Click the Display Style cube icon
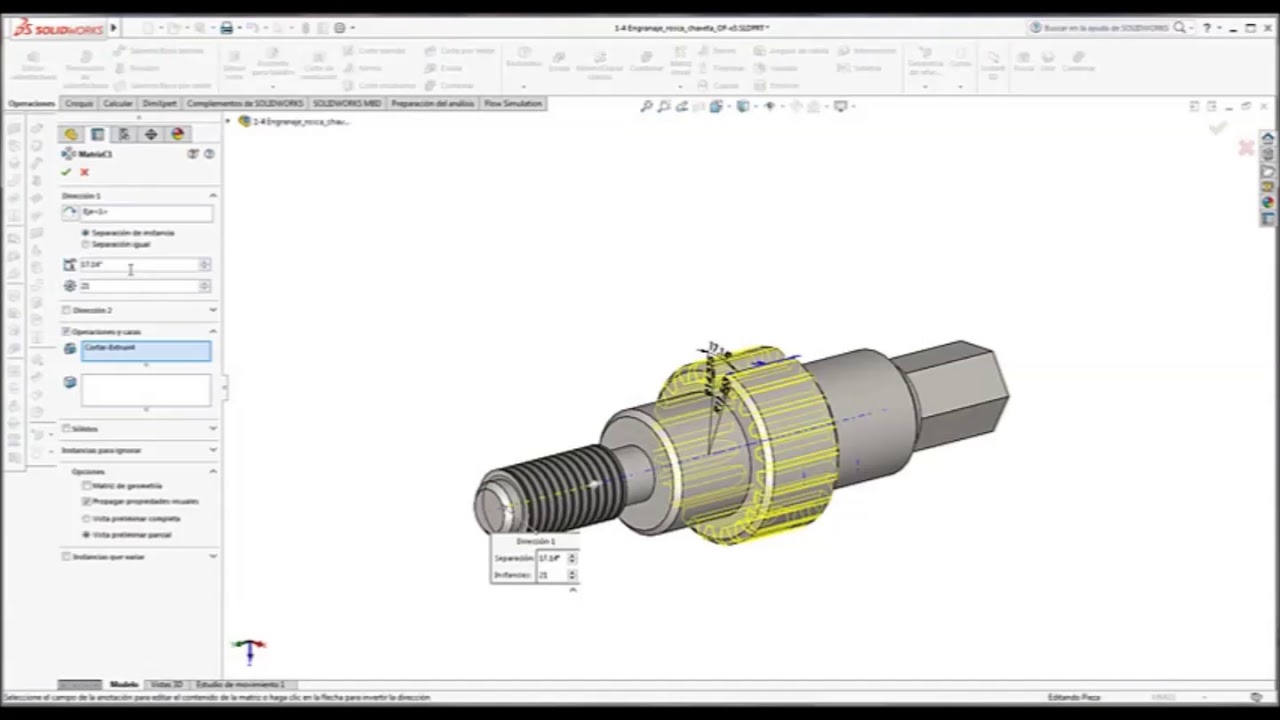The image size is (1280, 720). [x=742, y=106]
